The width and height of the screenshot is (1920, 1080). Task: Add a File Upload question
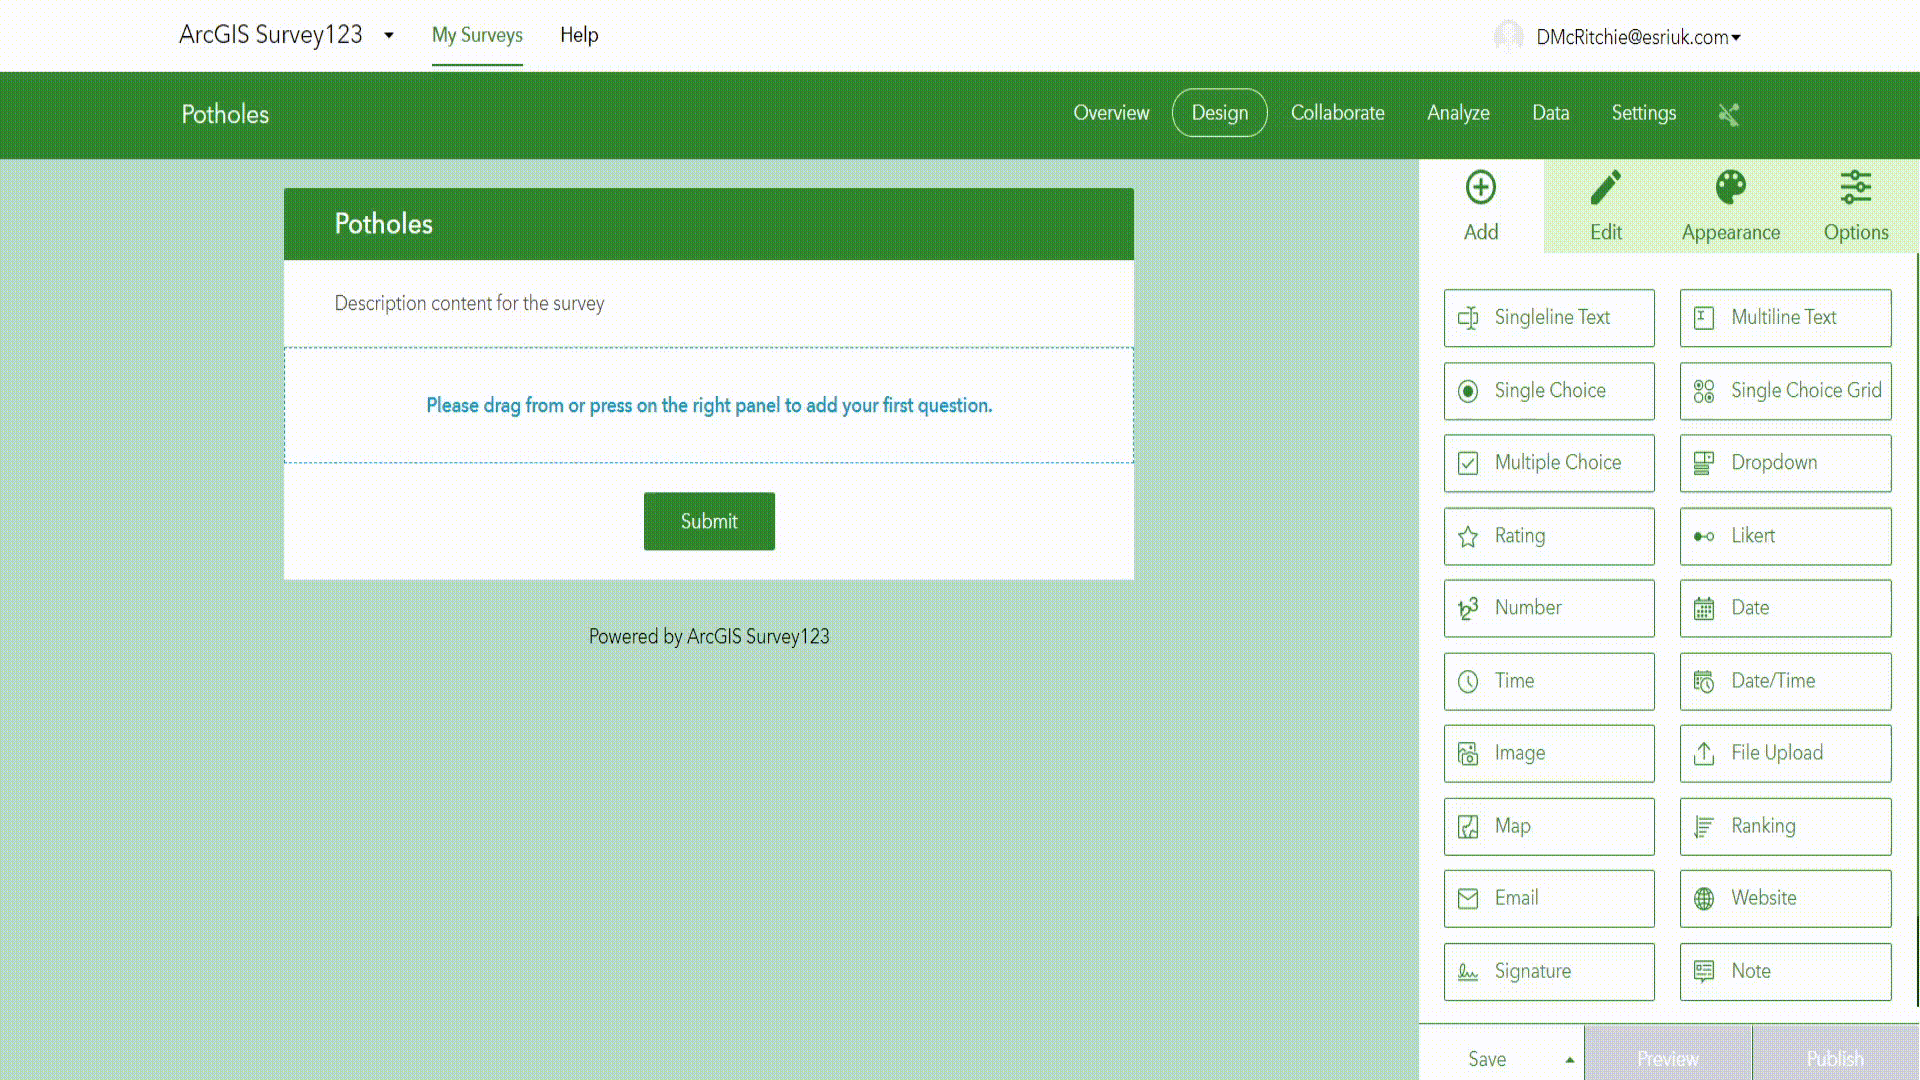tap(1785, 753)
